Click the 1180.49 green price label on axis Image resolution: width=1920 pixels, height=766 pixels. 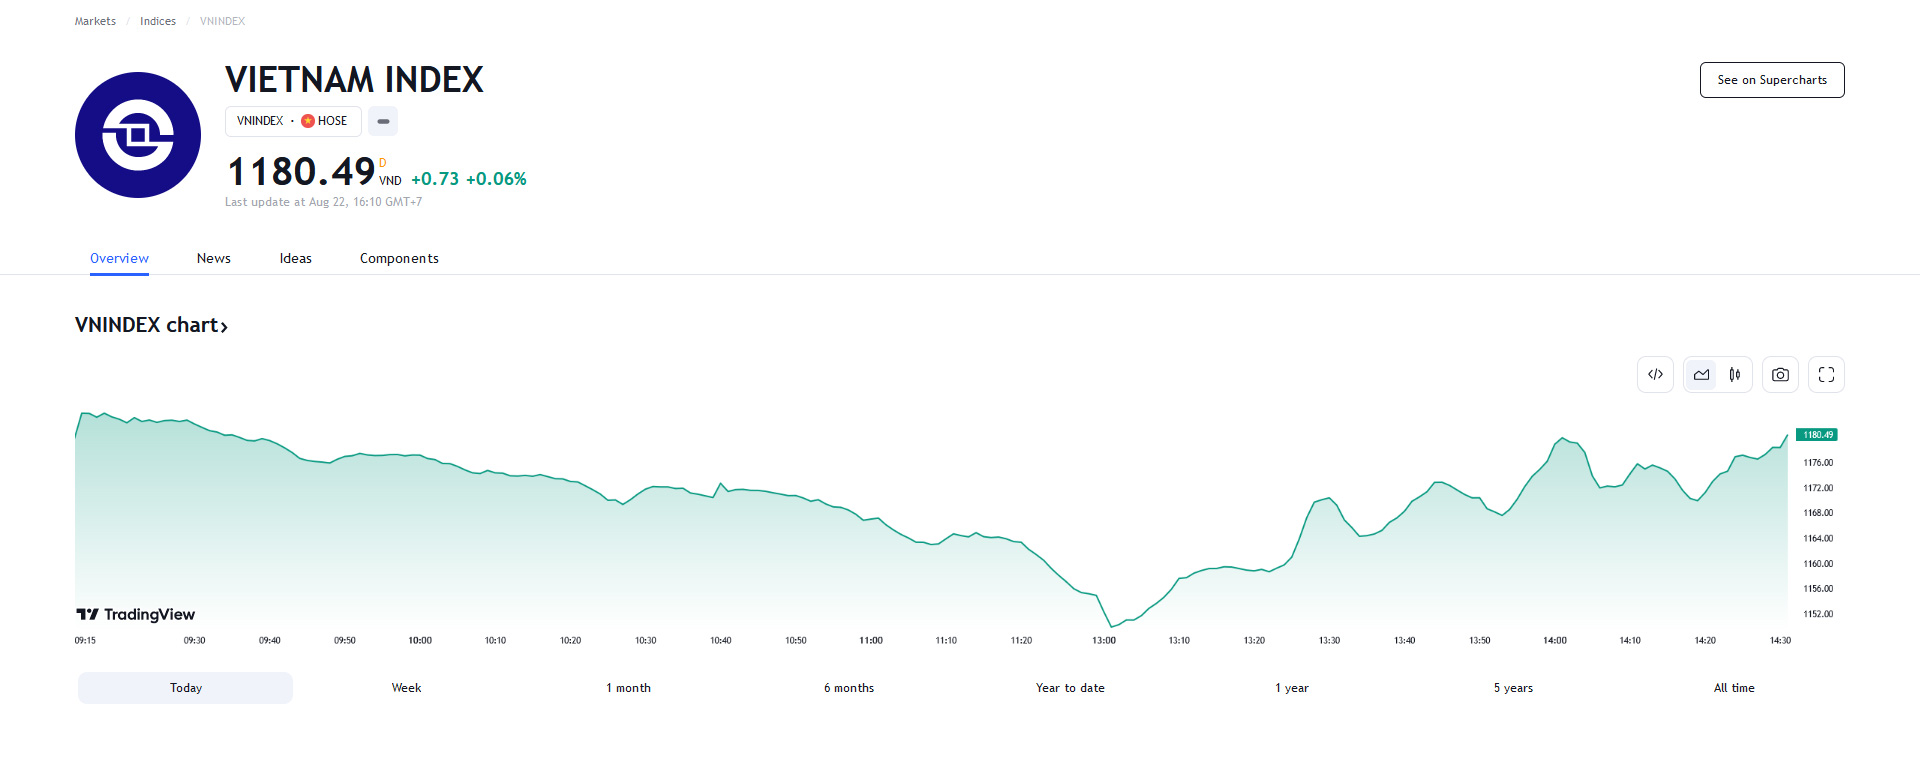coord(1817,435)
